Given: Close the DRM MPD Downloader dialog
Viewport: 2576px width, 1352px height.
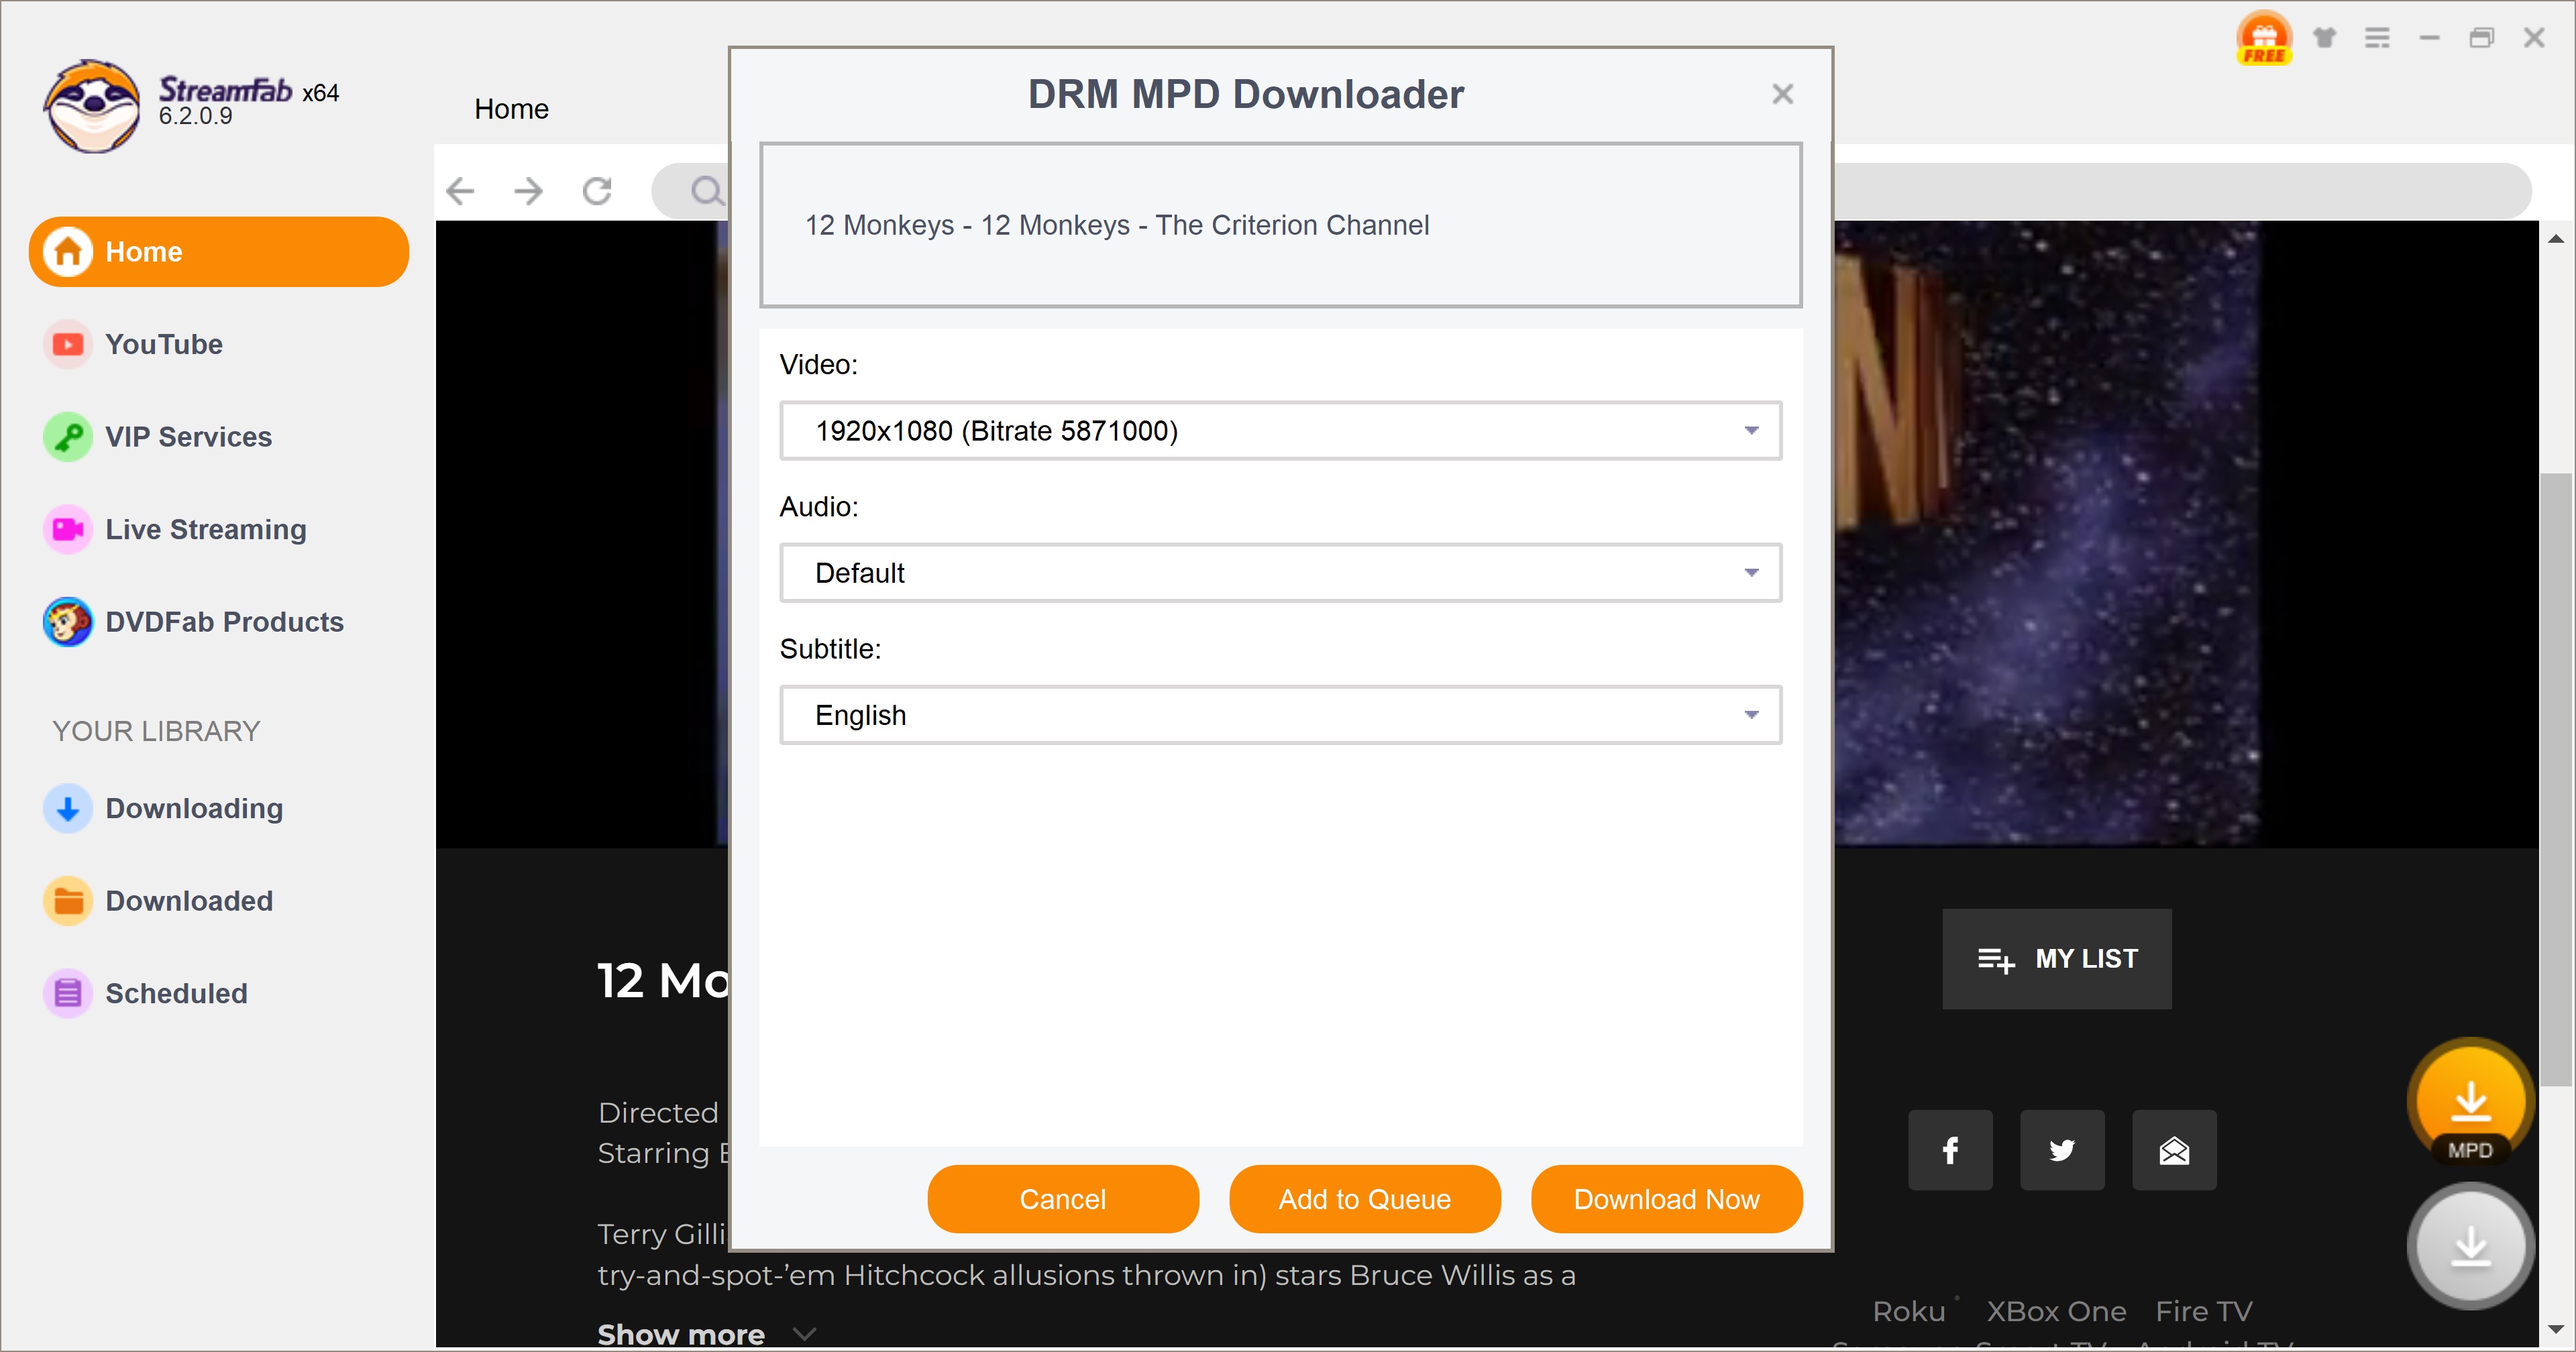Looking at the screenshot, I should [1782, 94].
